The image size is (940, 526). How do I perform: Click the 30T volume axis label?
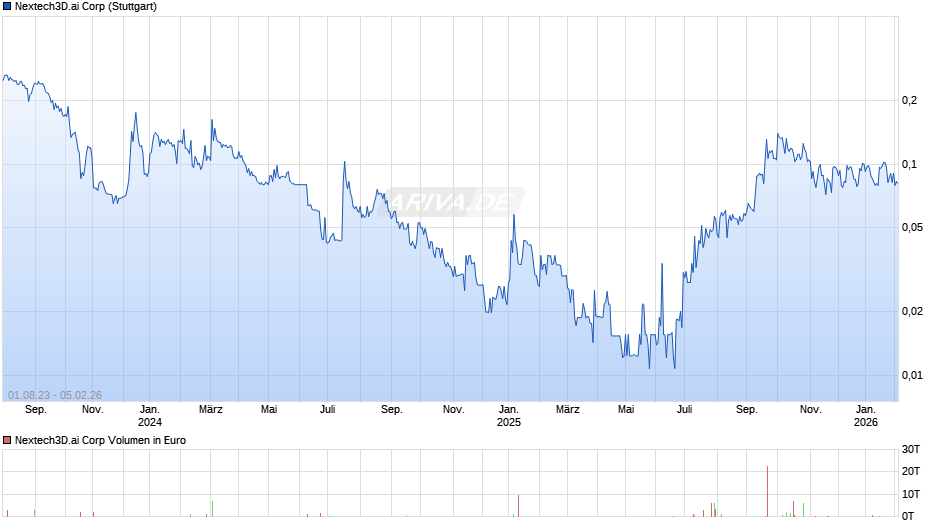pos(911,449)
